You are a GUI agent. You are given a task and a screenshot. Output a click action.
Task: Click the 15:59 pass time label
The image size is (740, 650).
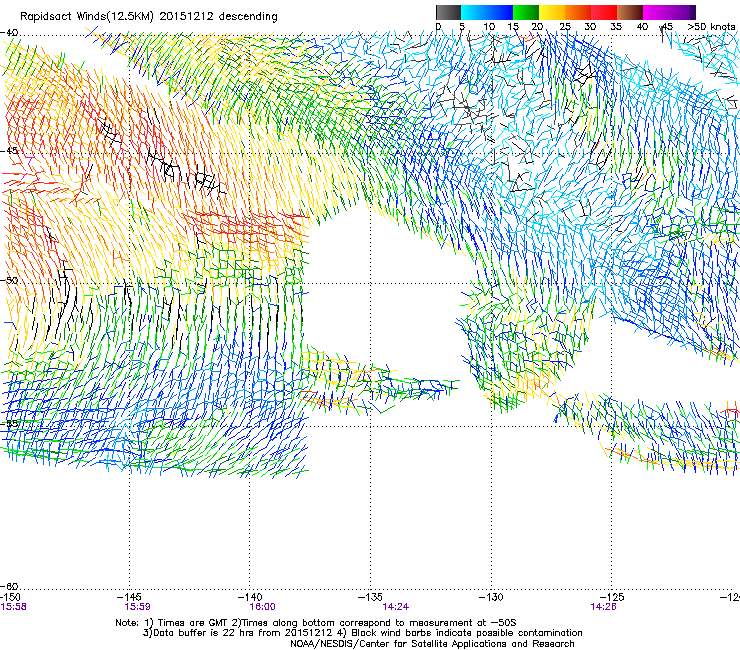click(137, 607)
